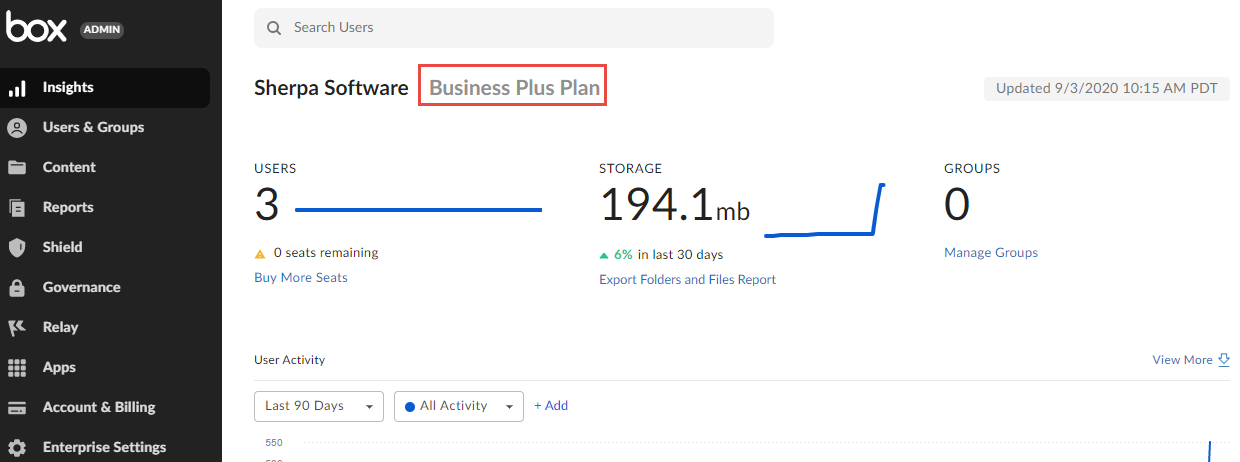Click the + Add activity filter button
This screenshot has width=1240, height=462.
tap(551, 406)
